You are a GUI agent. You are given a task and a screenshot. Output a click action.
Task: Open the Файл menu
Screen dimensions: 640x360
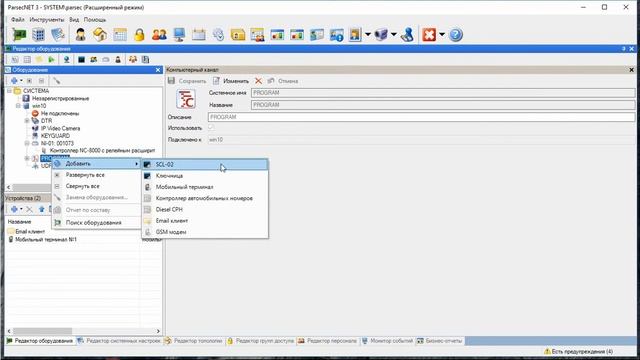[x=18, y=20]
